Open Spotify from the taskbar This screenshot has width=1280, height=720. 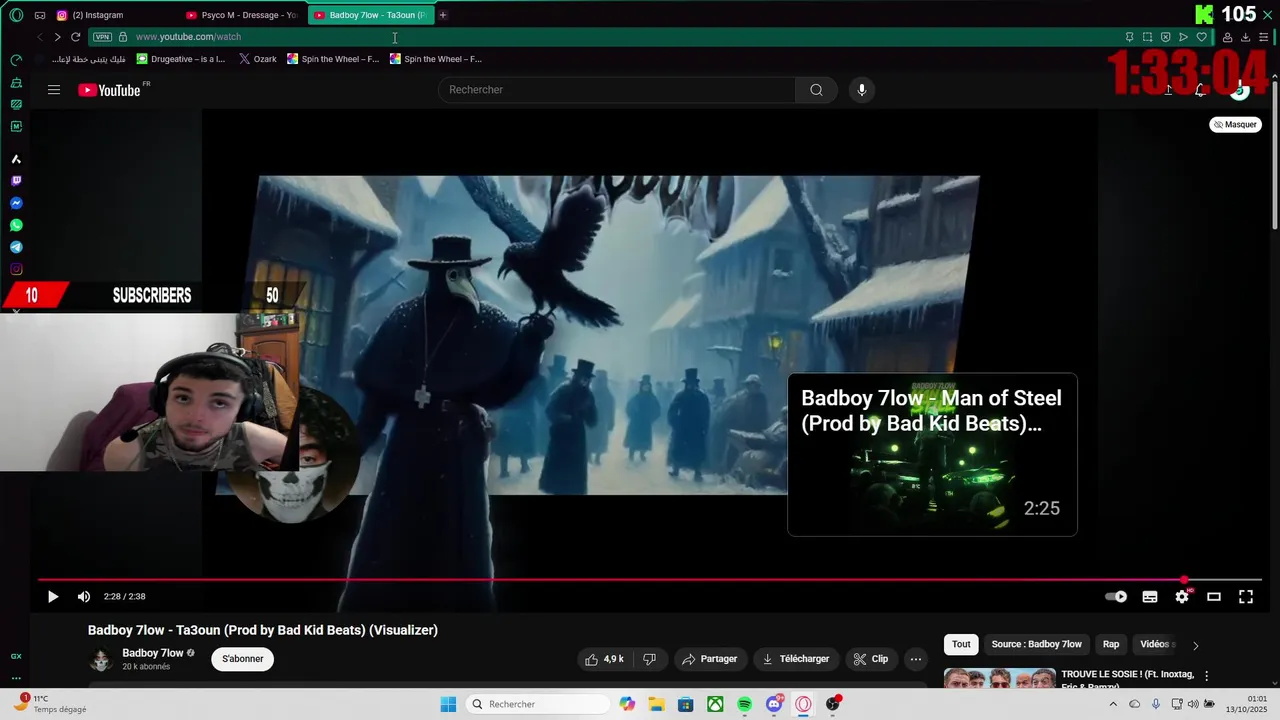(x=745, y=704)
